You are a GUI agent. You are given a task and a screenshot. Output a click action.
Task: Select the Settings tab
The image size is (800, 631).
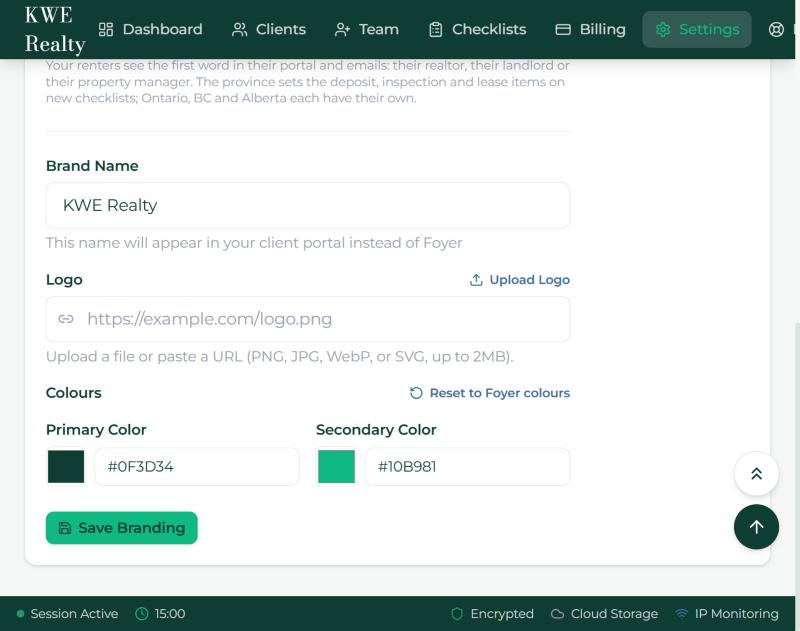[696, 30]
